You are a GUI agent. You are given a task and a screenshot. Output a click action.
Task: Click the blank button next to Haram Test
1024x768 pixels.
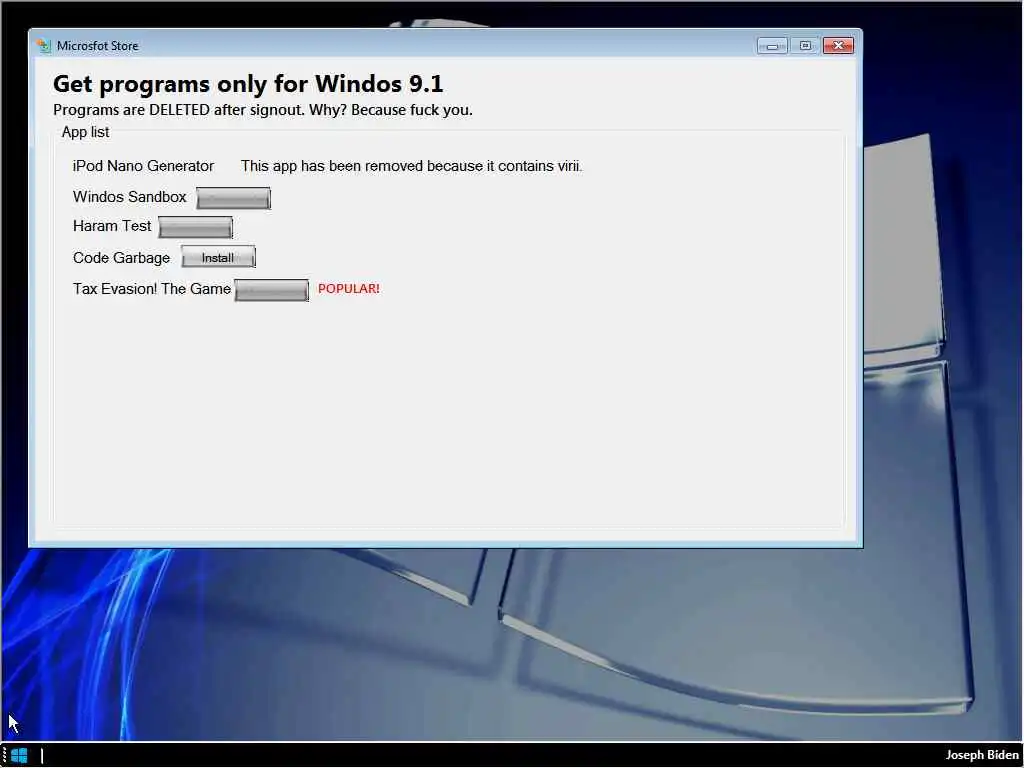(195, 227)
